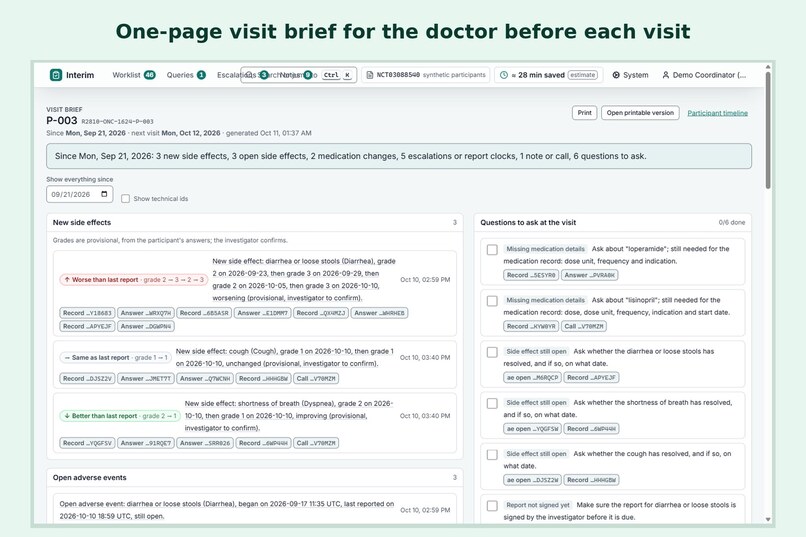Open chip Record ..QXHMZJ

(321, 313)
